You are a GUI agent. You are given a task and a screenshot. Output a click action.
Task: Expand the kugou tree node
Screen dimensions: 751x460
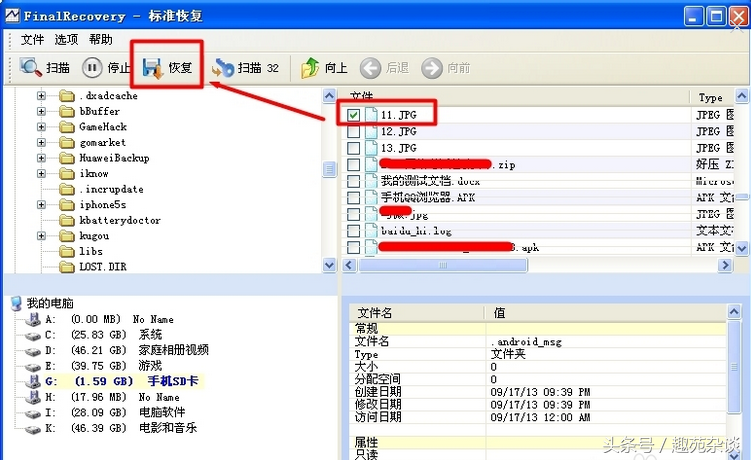pyautogui.click(x=41, y=236)
